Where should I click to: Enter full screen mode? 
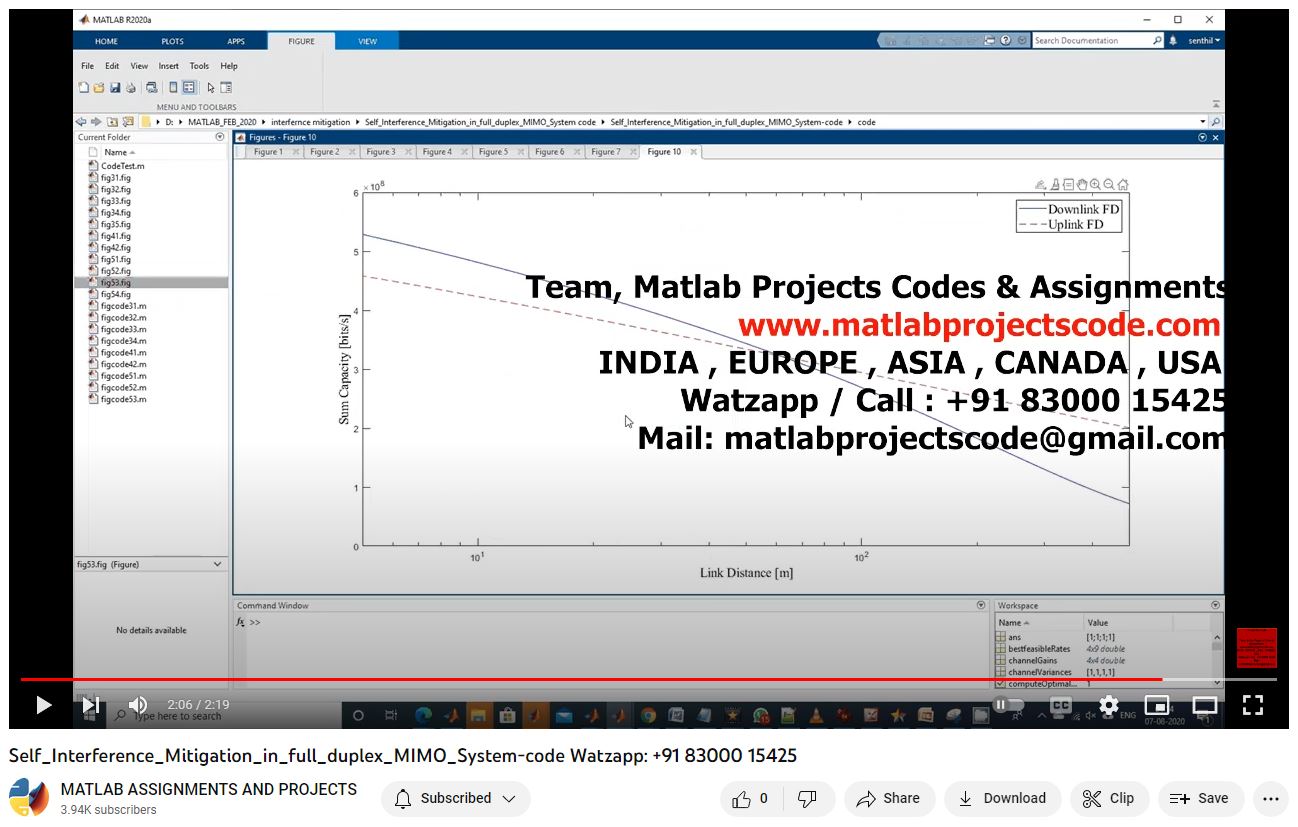(1252, 705)
